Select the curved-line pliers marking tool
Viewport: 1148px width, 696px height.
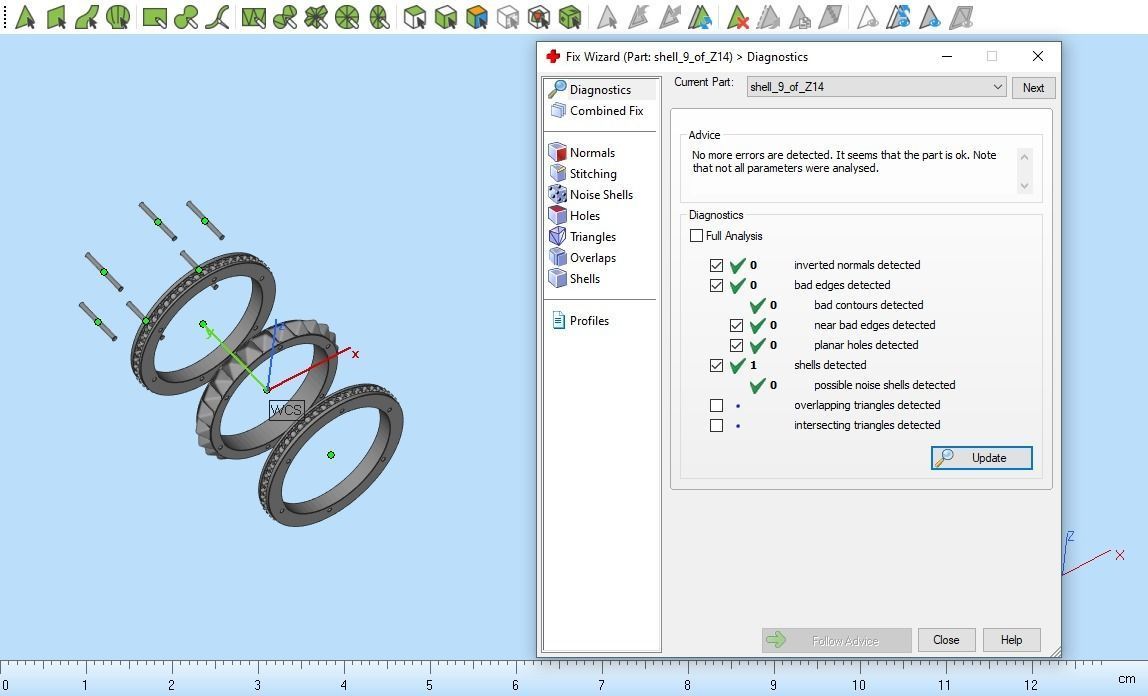point(217,17)
